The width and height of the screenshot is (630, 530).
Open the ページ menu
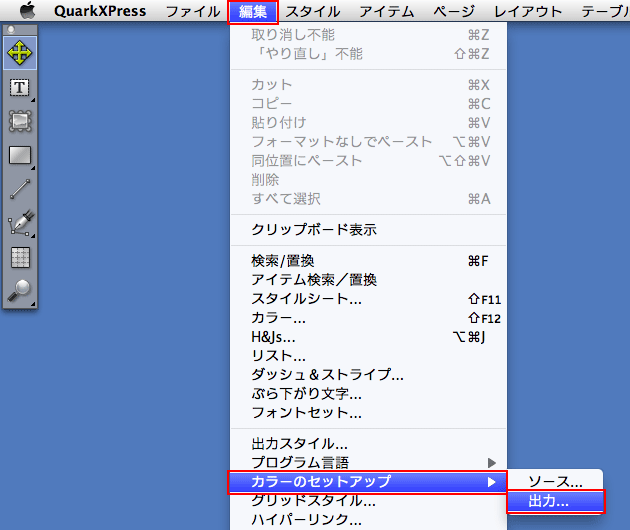pos(454,11)
